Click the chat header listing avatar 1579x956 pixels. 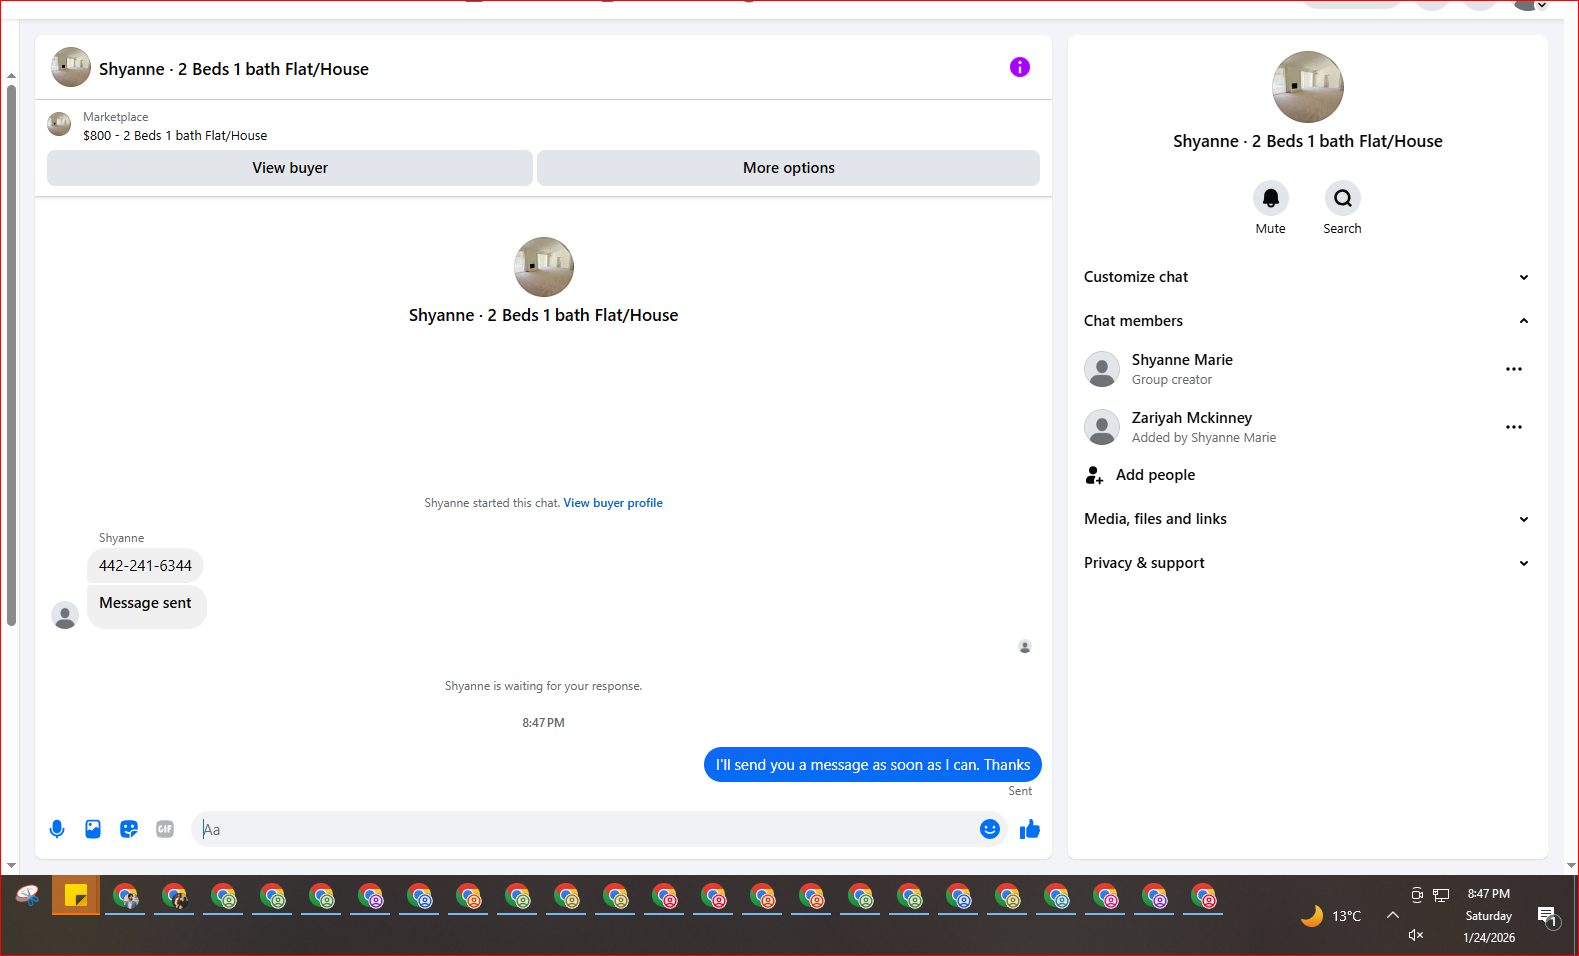[71, 67]
